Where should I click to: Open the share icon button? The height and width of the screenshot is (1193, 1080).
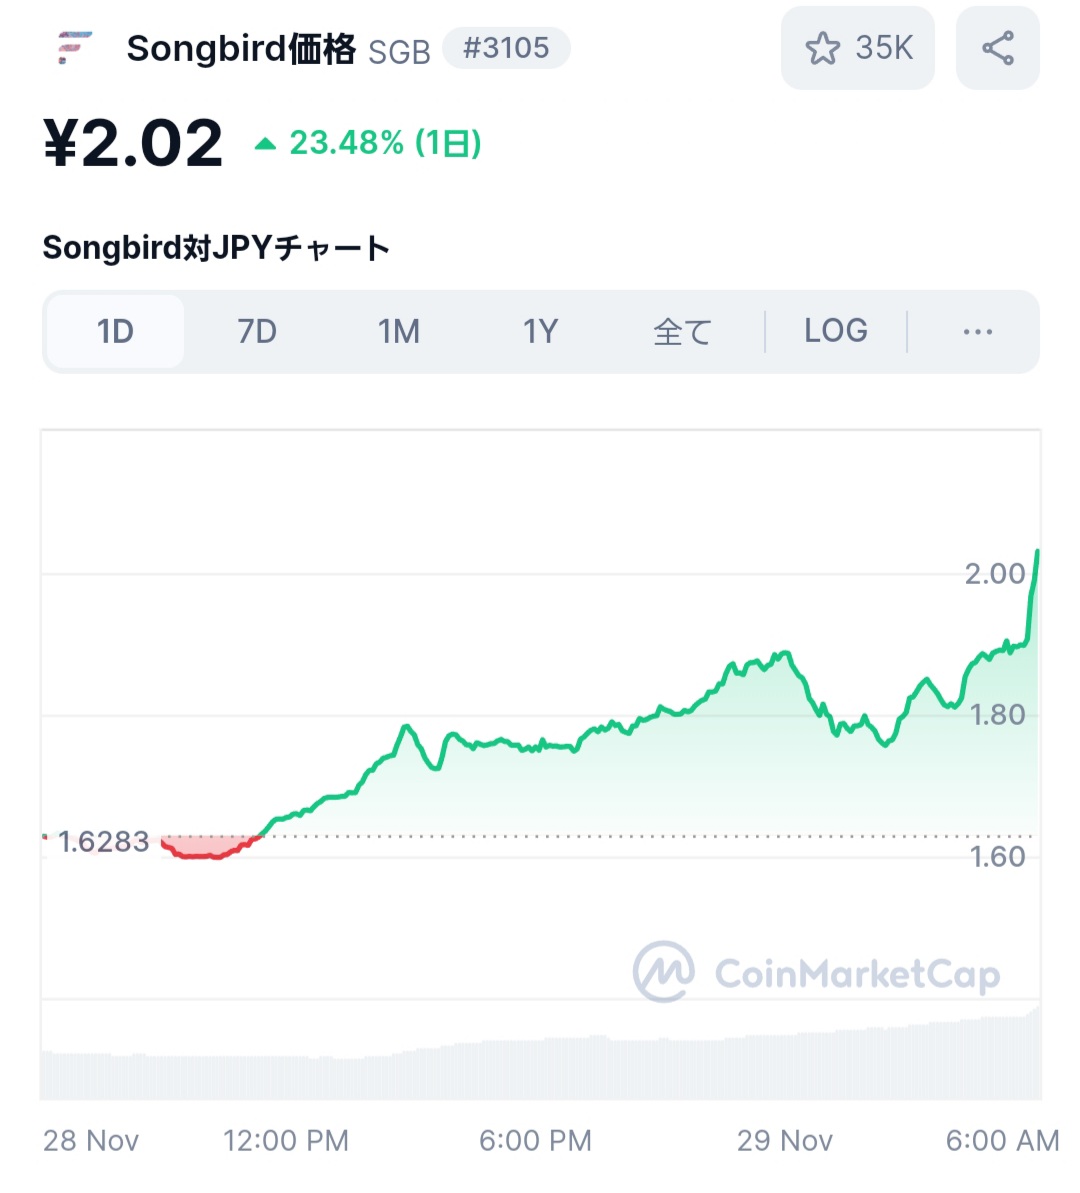[x=998, y=48]
